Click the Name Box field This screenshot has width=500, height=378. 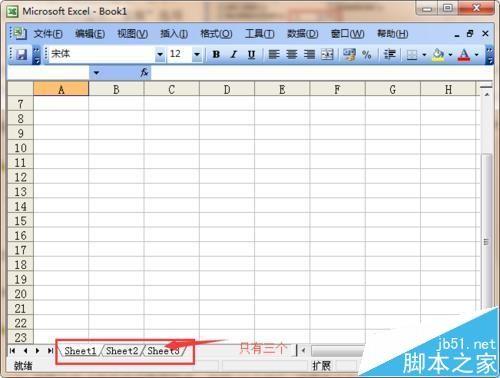[48, 73]
